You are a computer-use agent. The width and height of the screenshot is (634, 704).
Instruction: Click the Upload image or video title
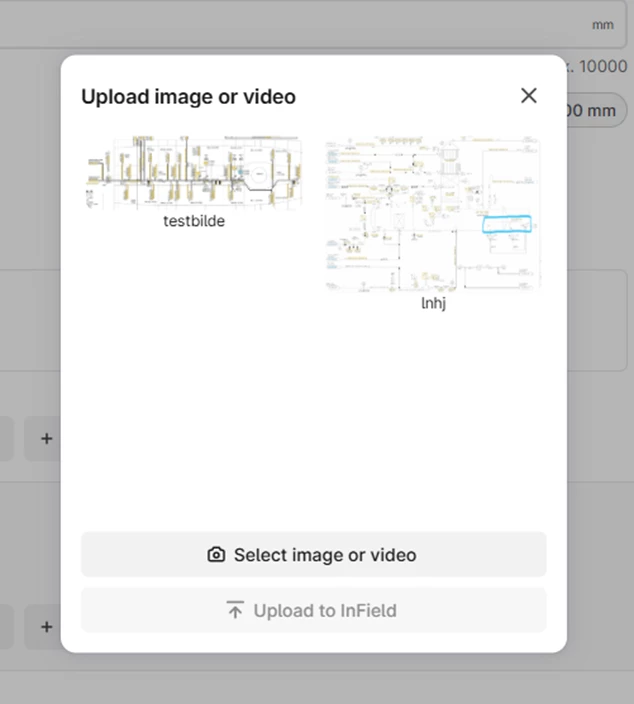pyautogui.click(x=188, y=97)
